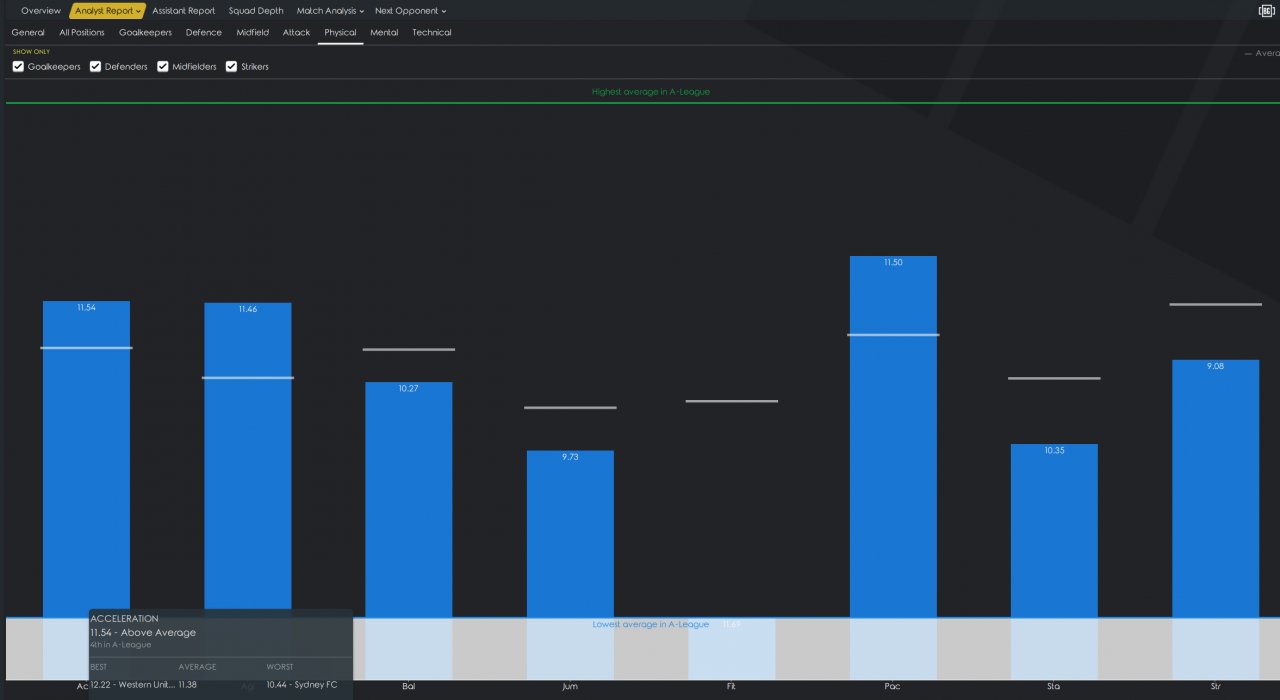The image size is (1280, 700).
Task: Go to the Overview section
Action: [41, 11]
